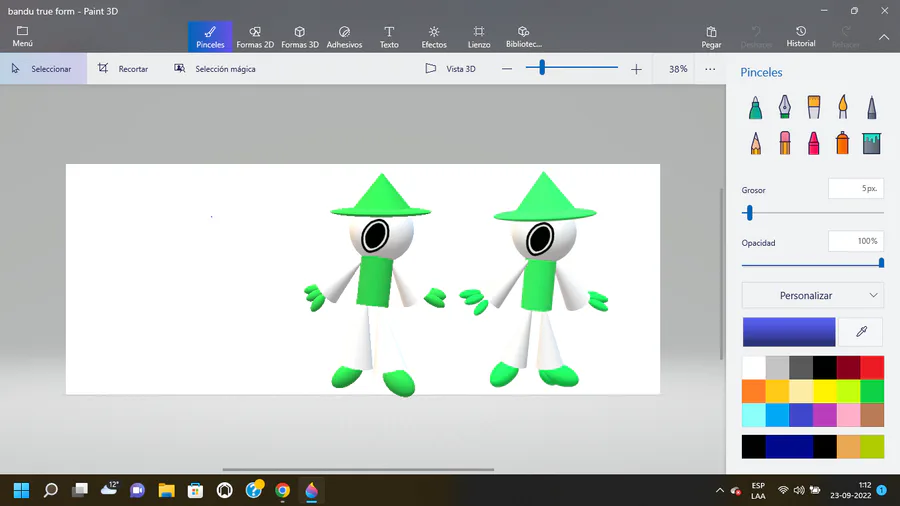Click the 38% zoom value
The width and height of the screenshot is (900, 506).
pos(678,69)
